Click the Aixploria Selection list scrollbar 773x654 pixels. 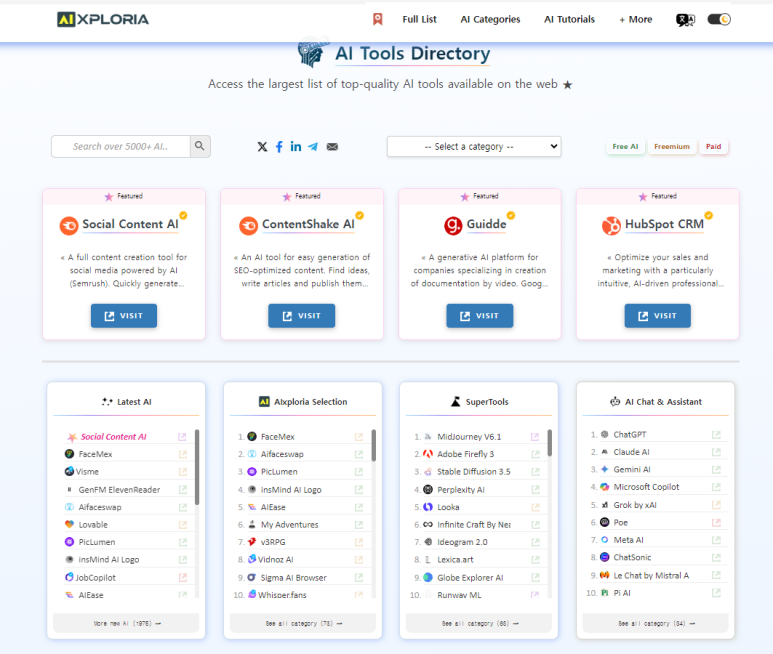point(374,446)
